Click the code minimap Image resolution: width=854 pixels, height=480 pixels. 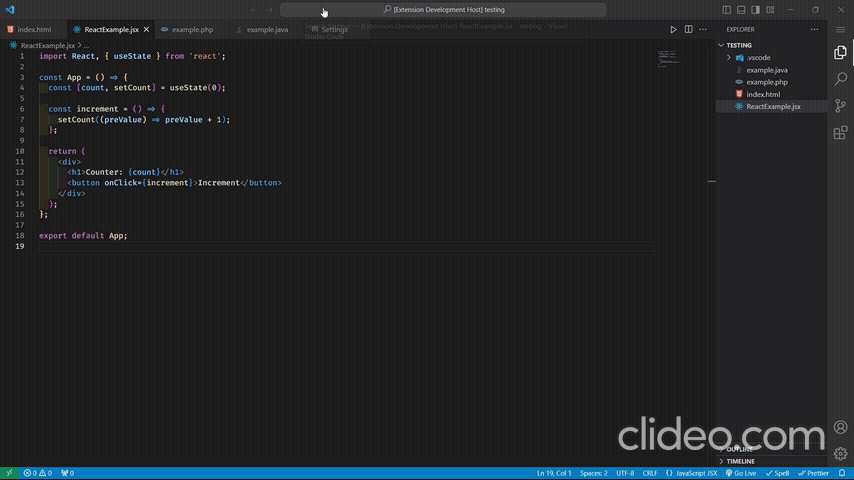click(669, 58)
